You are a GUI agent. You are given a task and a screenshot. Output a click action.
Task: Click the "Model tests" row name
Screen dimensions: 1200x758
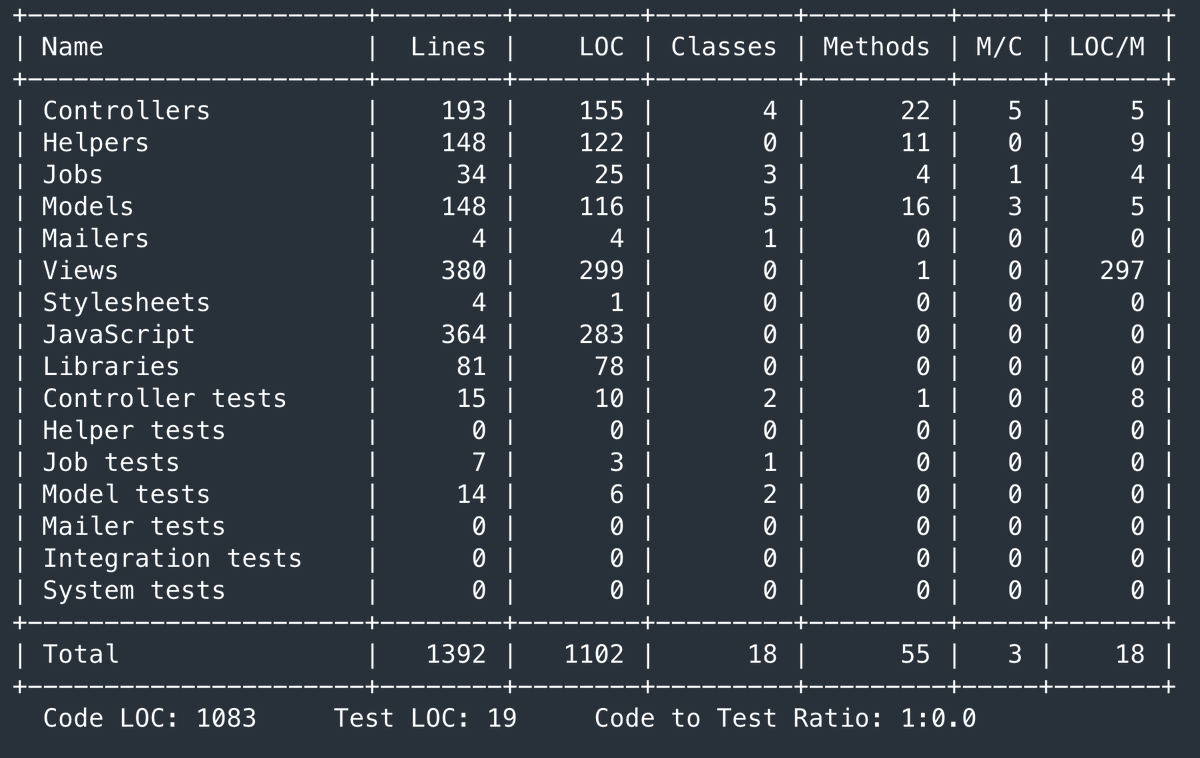click(x=126, y=495)
